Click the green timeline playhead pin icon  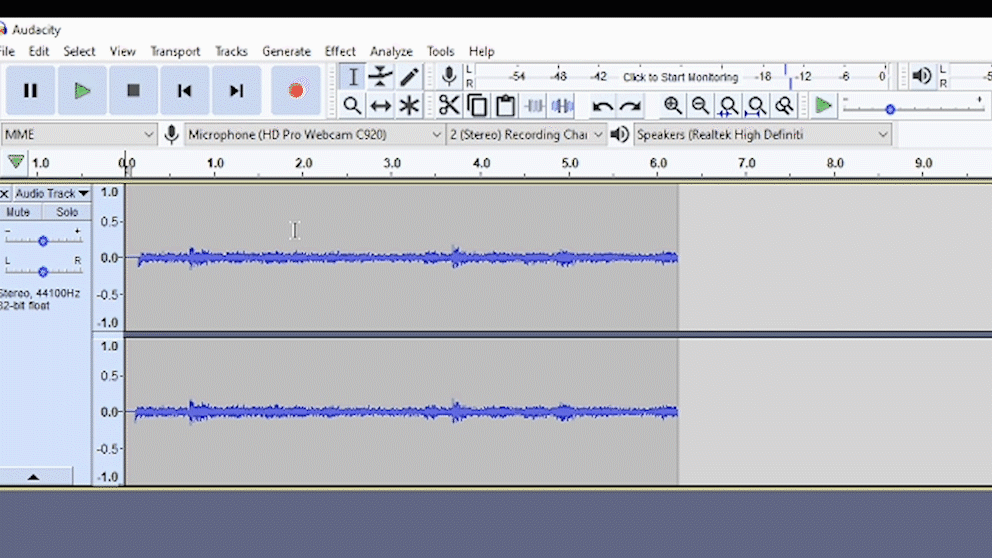click(16, 163)
